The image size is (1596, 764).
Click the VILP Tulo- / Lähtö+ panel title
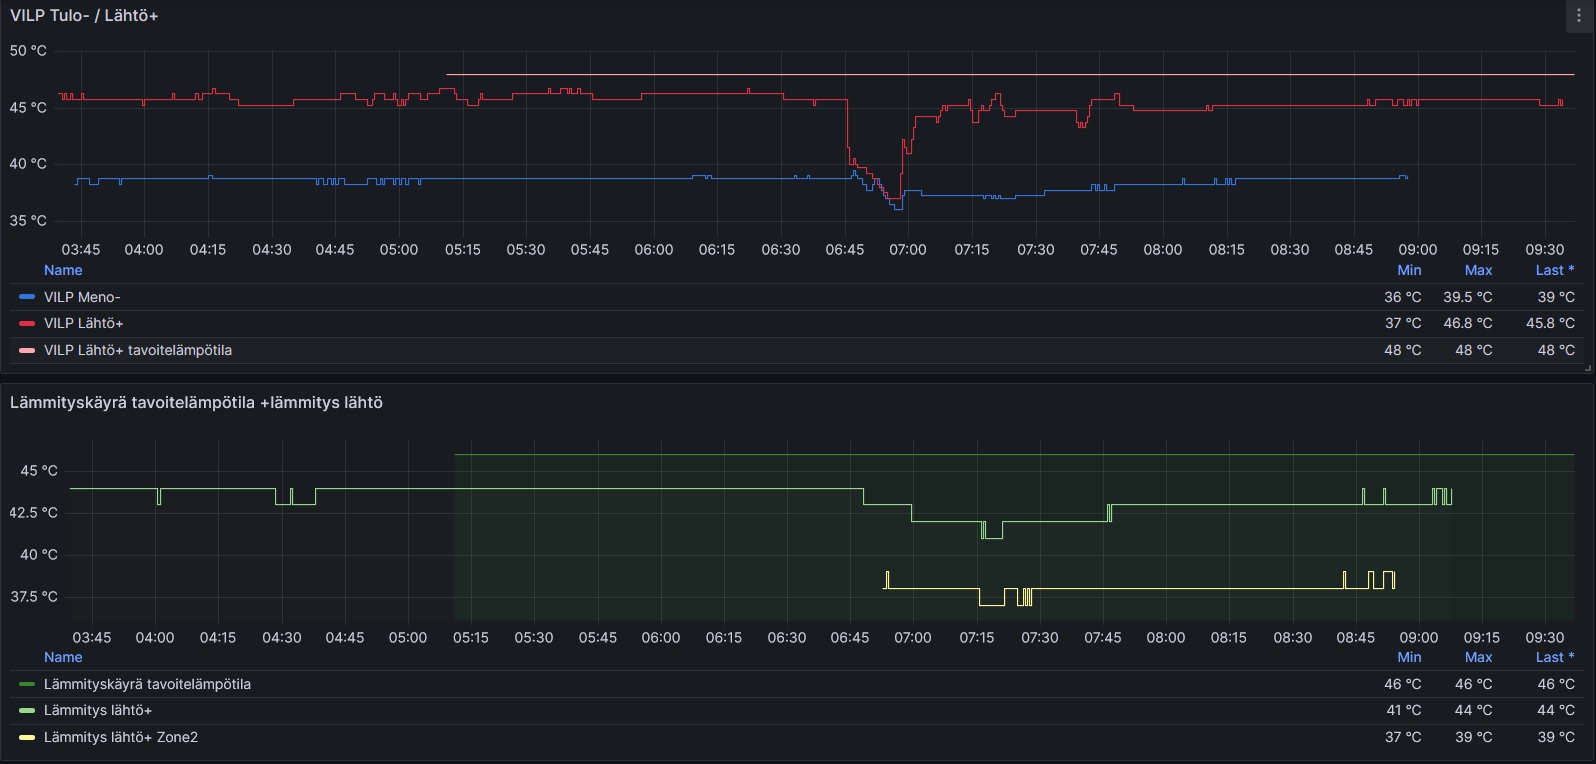pyautogui.click(x=84, y=16)
